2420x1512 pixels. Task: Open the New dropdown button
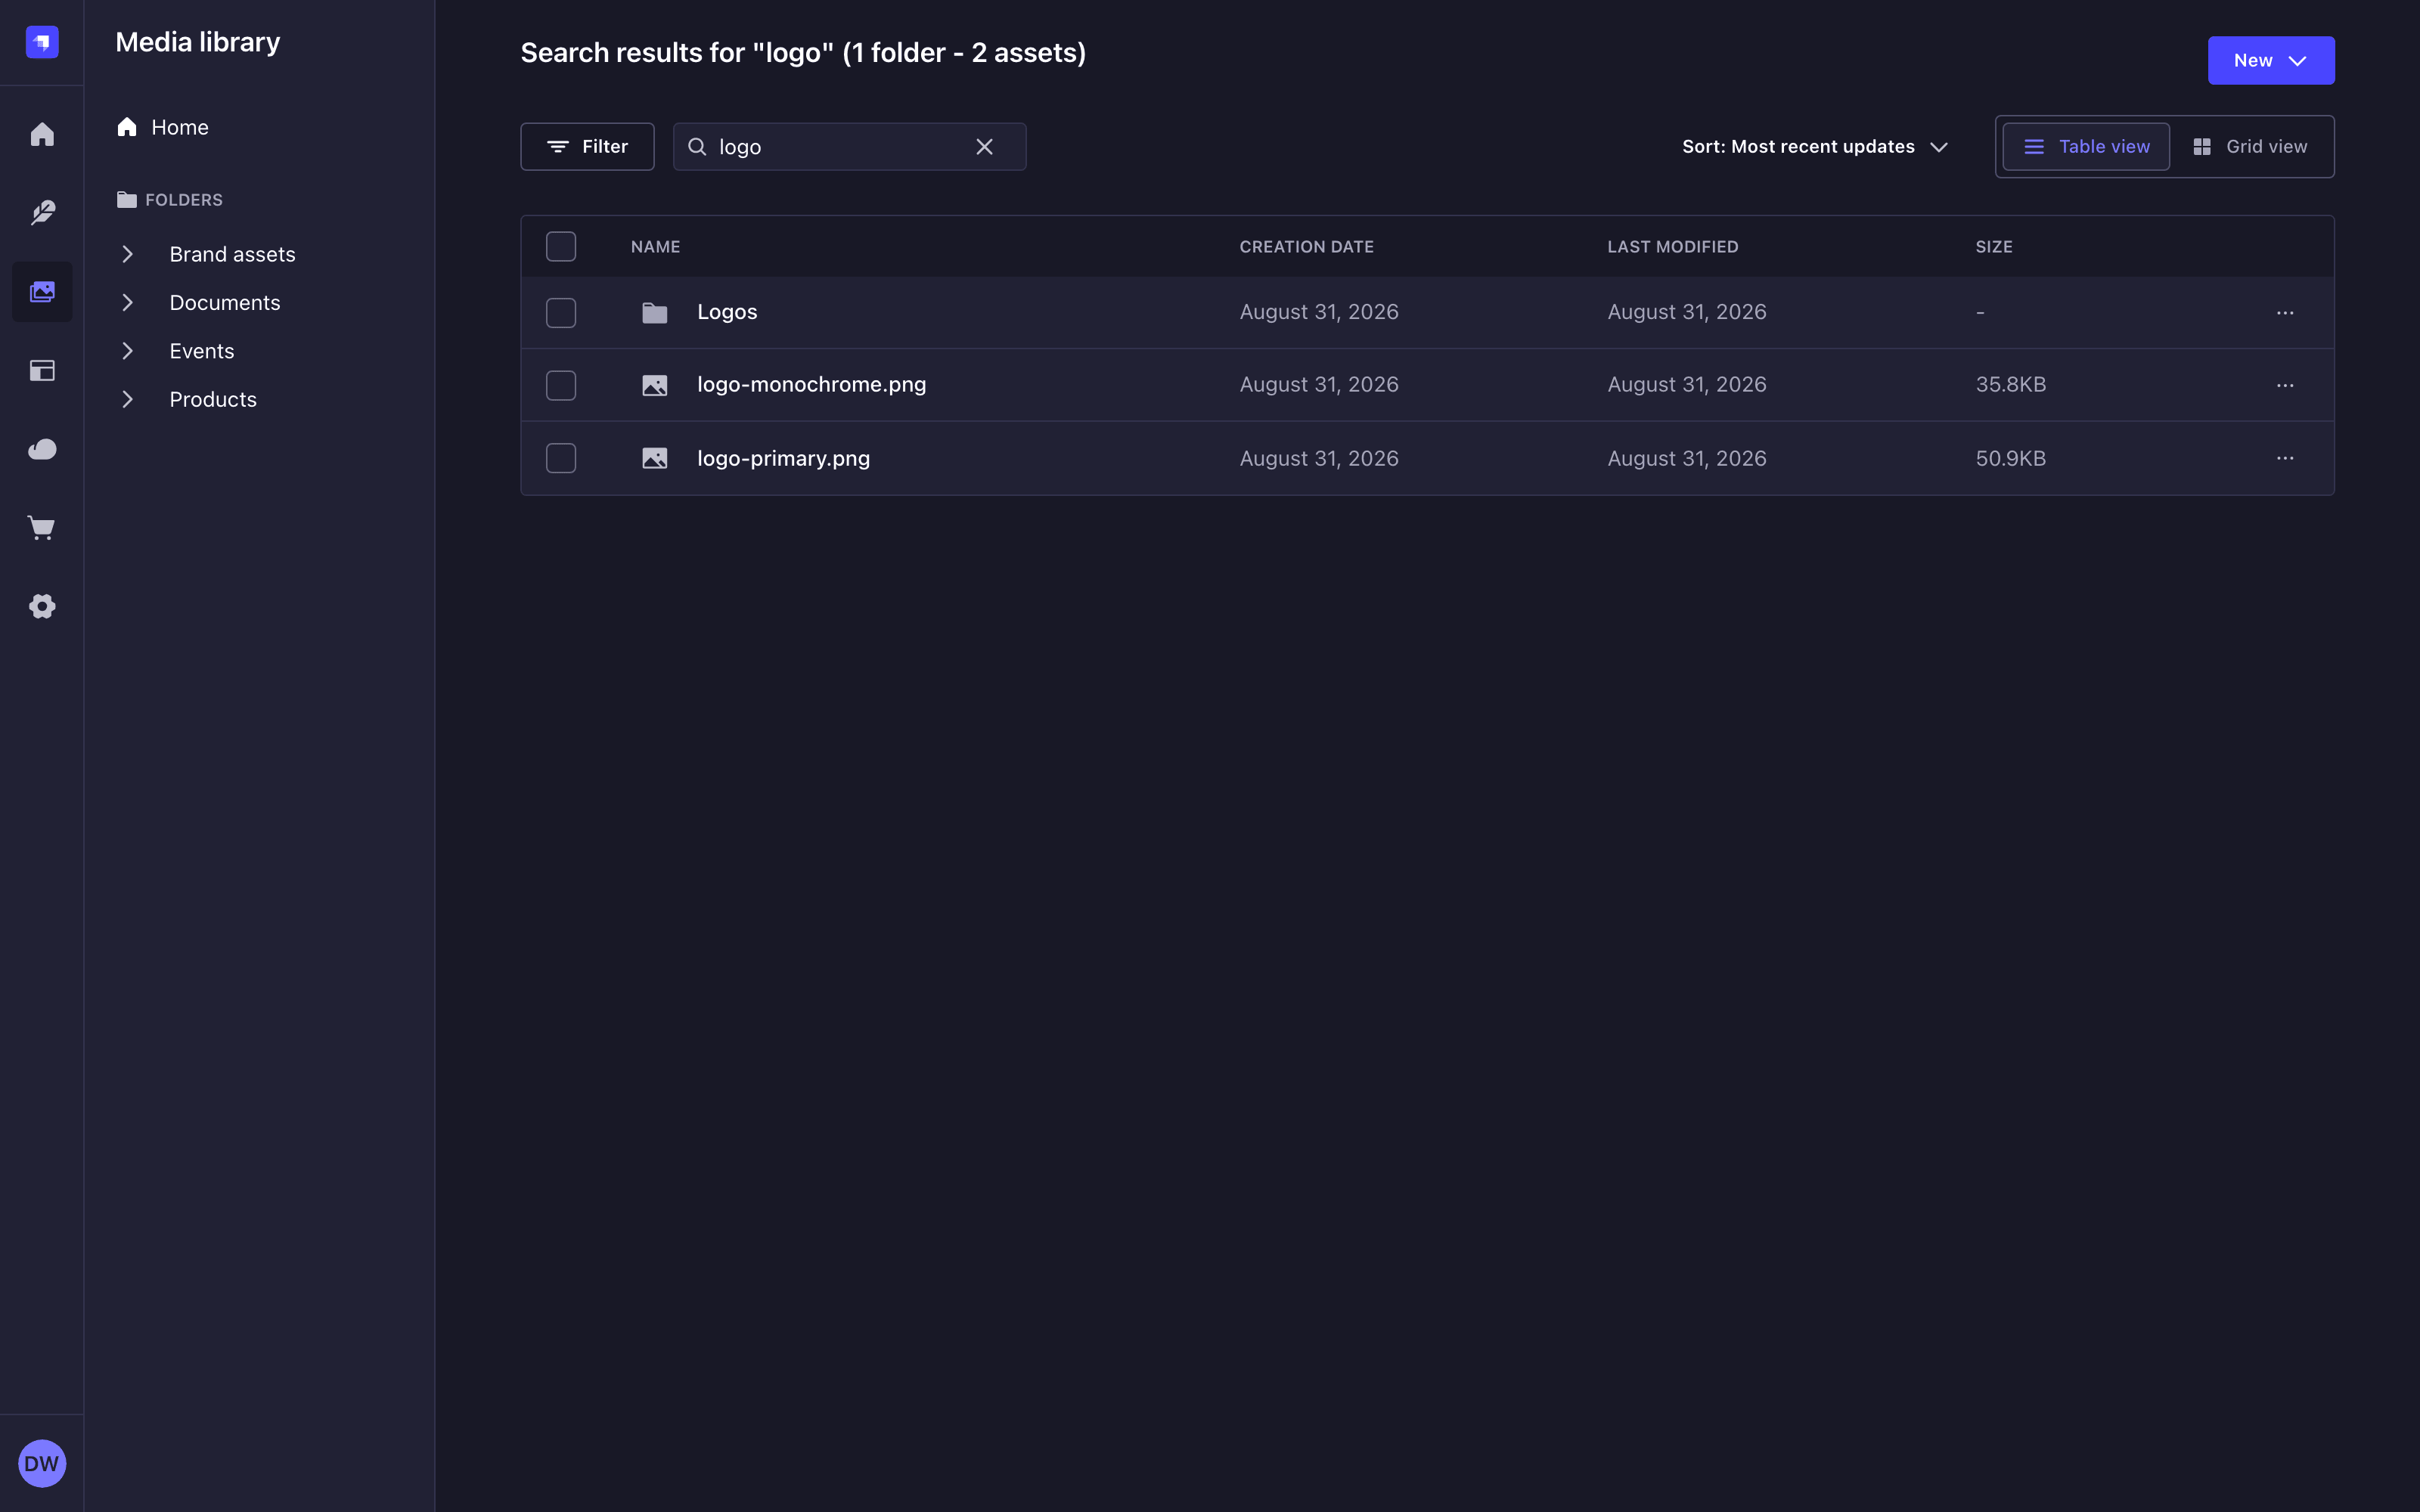tap(2271, 60)
